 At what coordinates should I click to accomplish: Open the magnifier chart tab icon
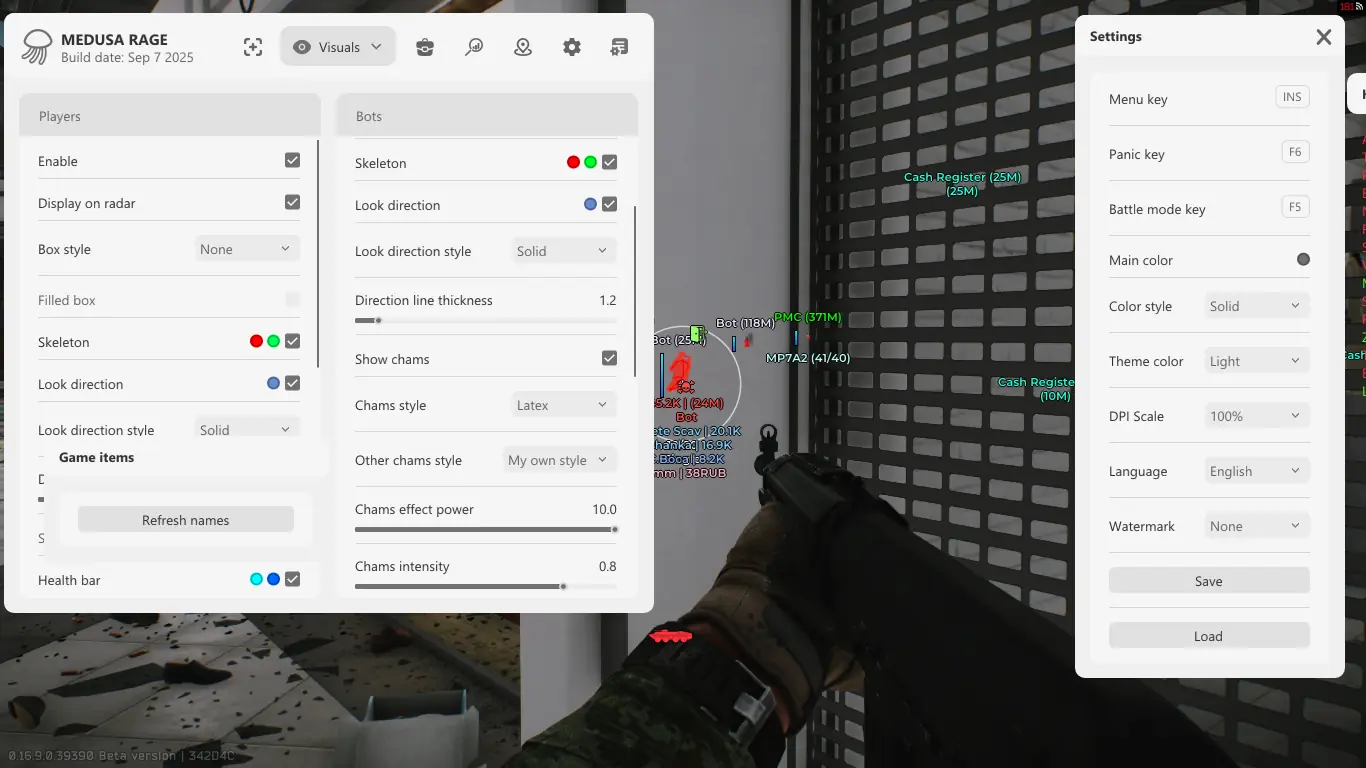tap(474, 47)
